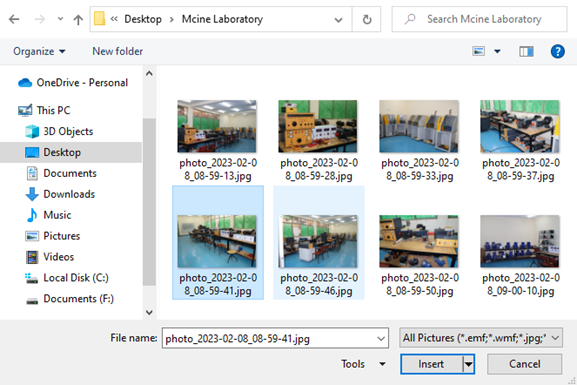Image resolution: width=577 pixels, height=385 pixels.
Task: Open Videos in the sidebar
Action: pos(49,257)
